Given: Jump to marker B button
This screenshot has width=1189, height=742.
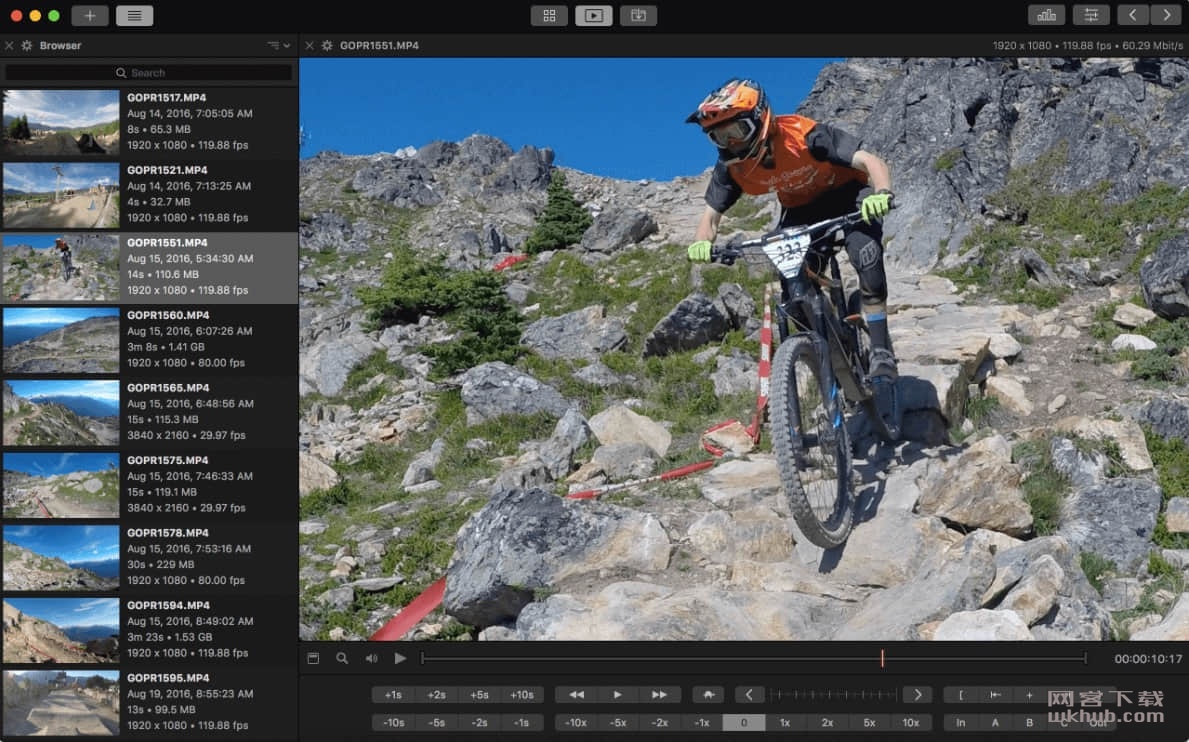Looking at the screenshot, I should click(x=1029, y=722).
